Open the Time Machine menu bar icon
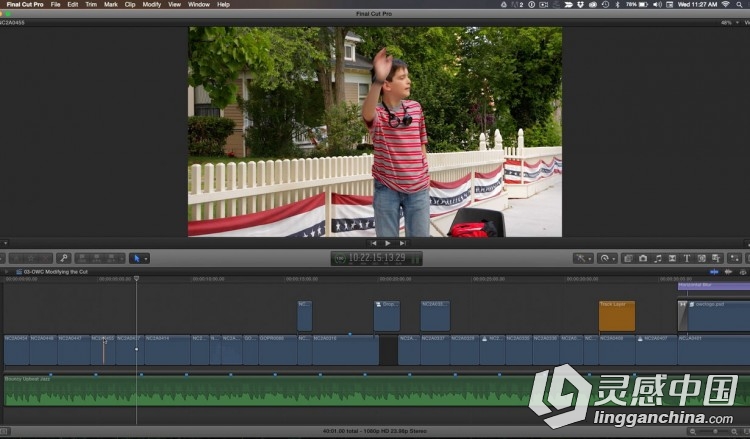The image size is (750, 439). [605, 4]
